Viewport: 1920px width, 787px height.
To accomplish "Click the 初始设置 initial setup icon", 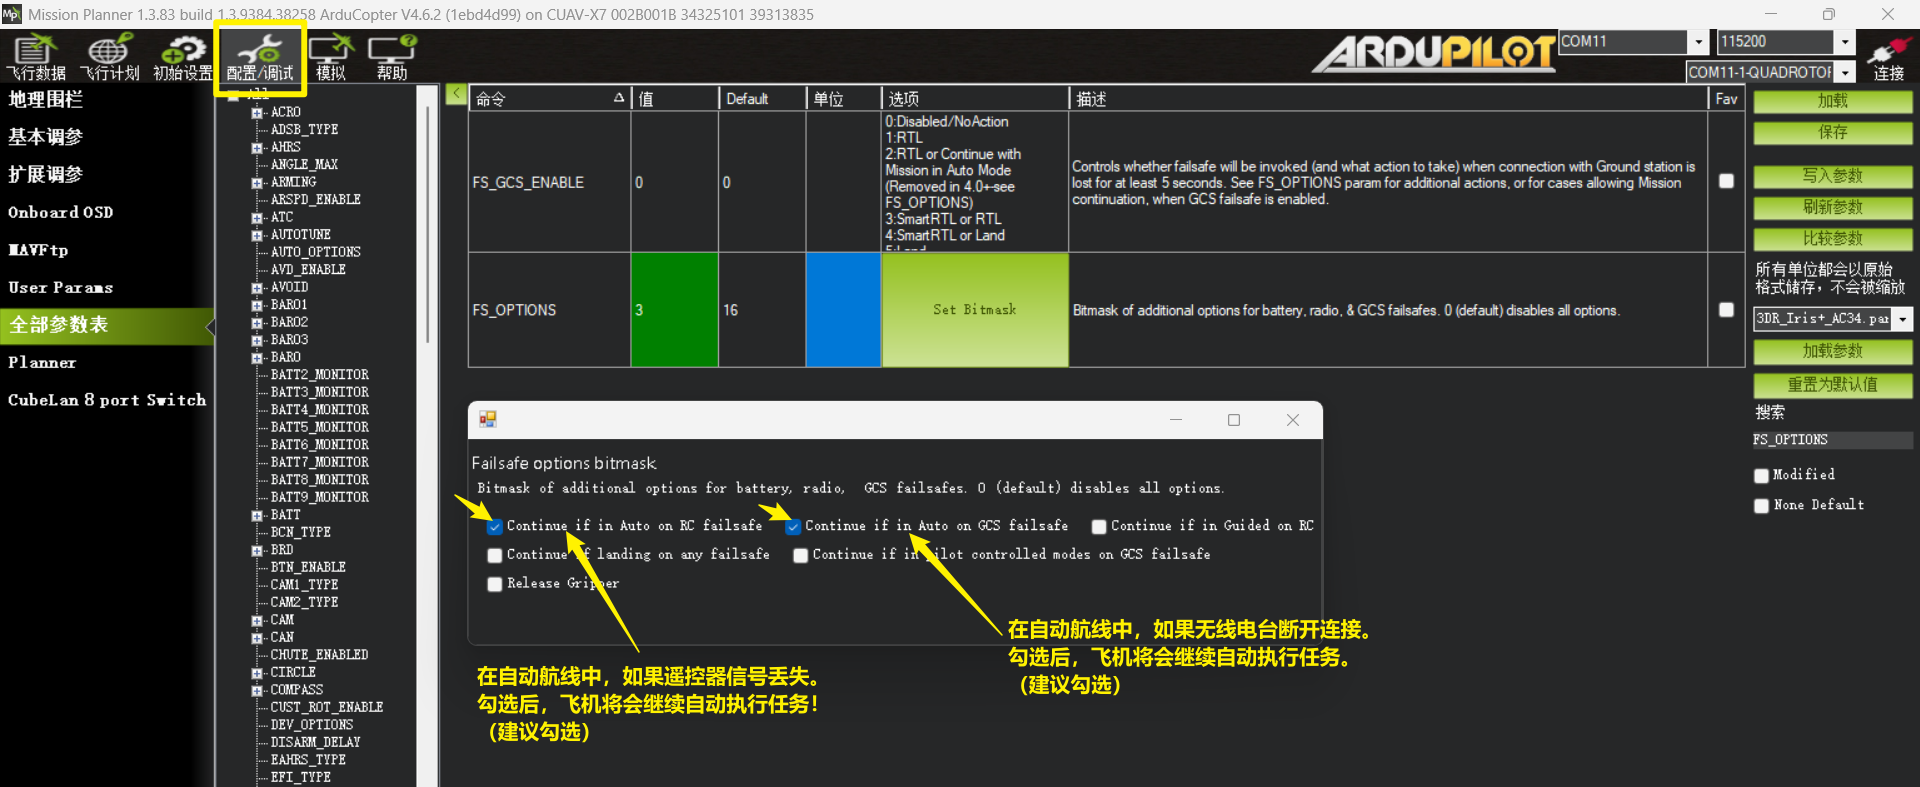I will (183, 56).
